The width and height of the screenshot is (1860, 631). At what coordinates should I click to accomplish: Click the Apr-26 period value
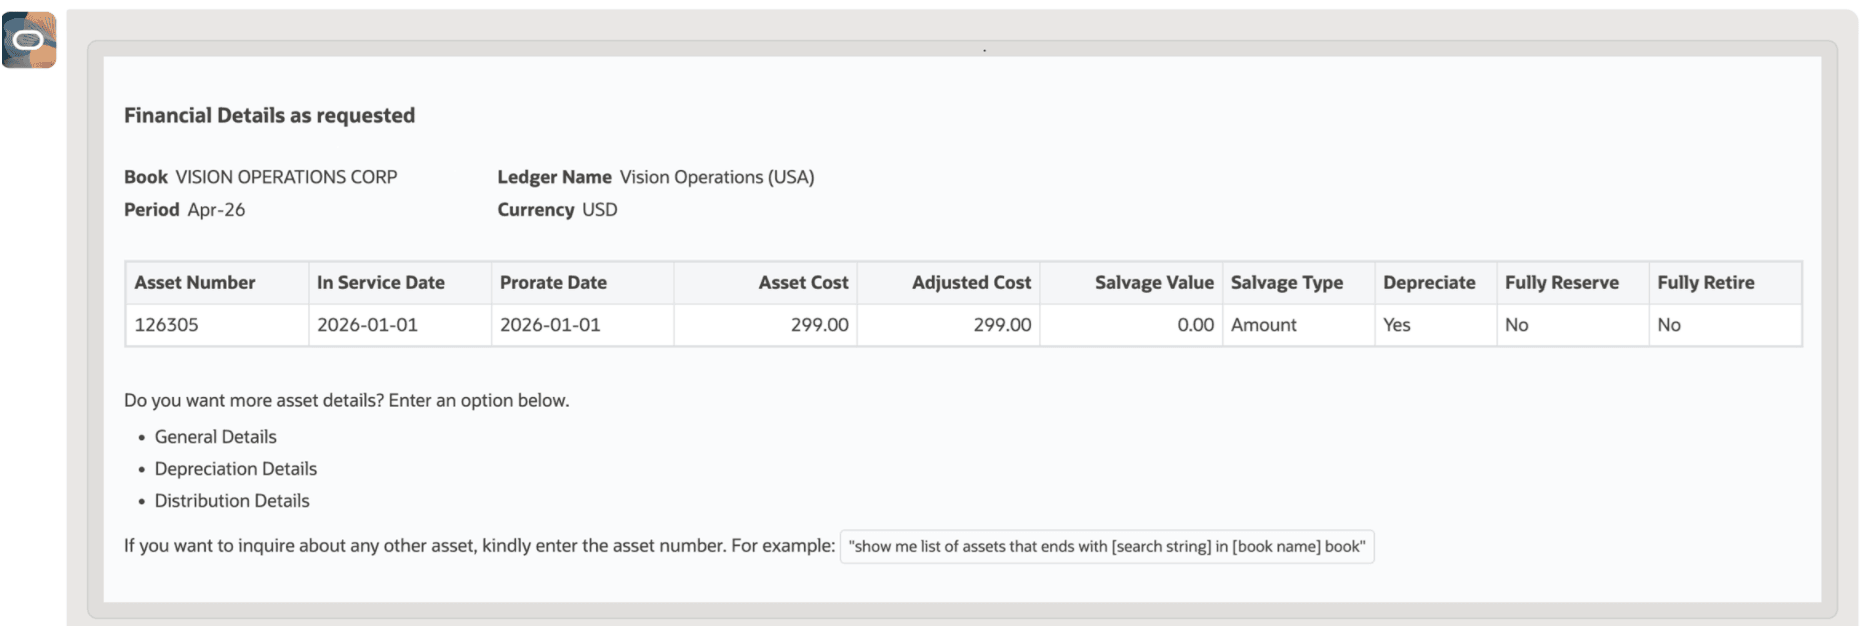pos(216,210)
